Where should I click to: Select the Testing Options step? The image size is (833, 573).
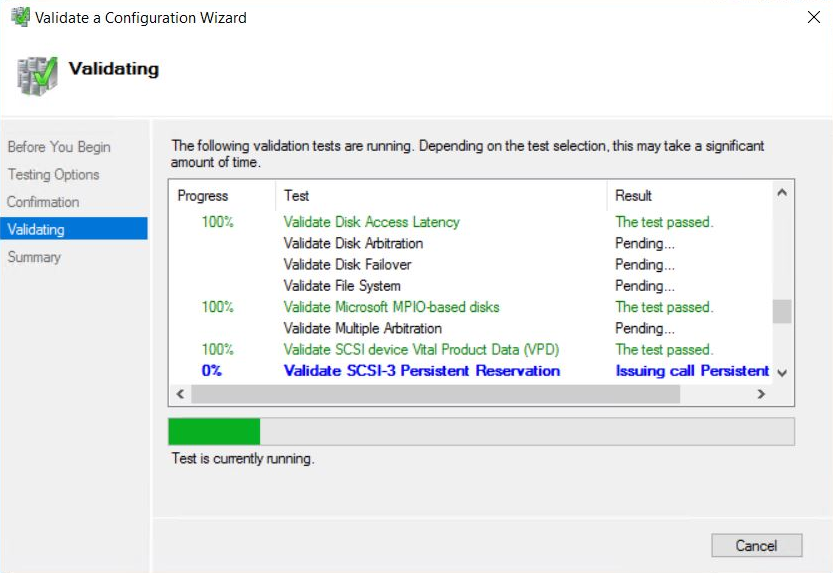click(x=53, y=175)
